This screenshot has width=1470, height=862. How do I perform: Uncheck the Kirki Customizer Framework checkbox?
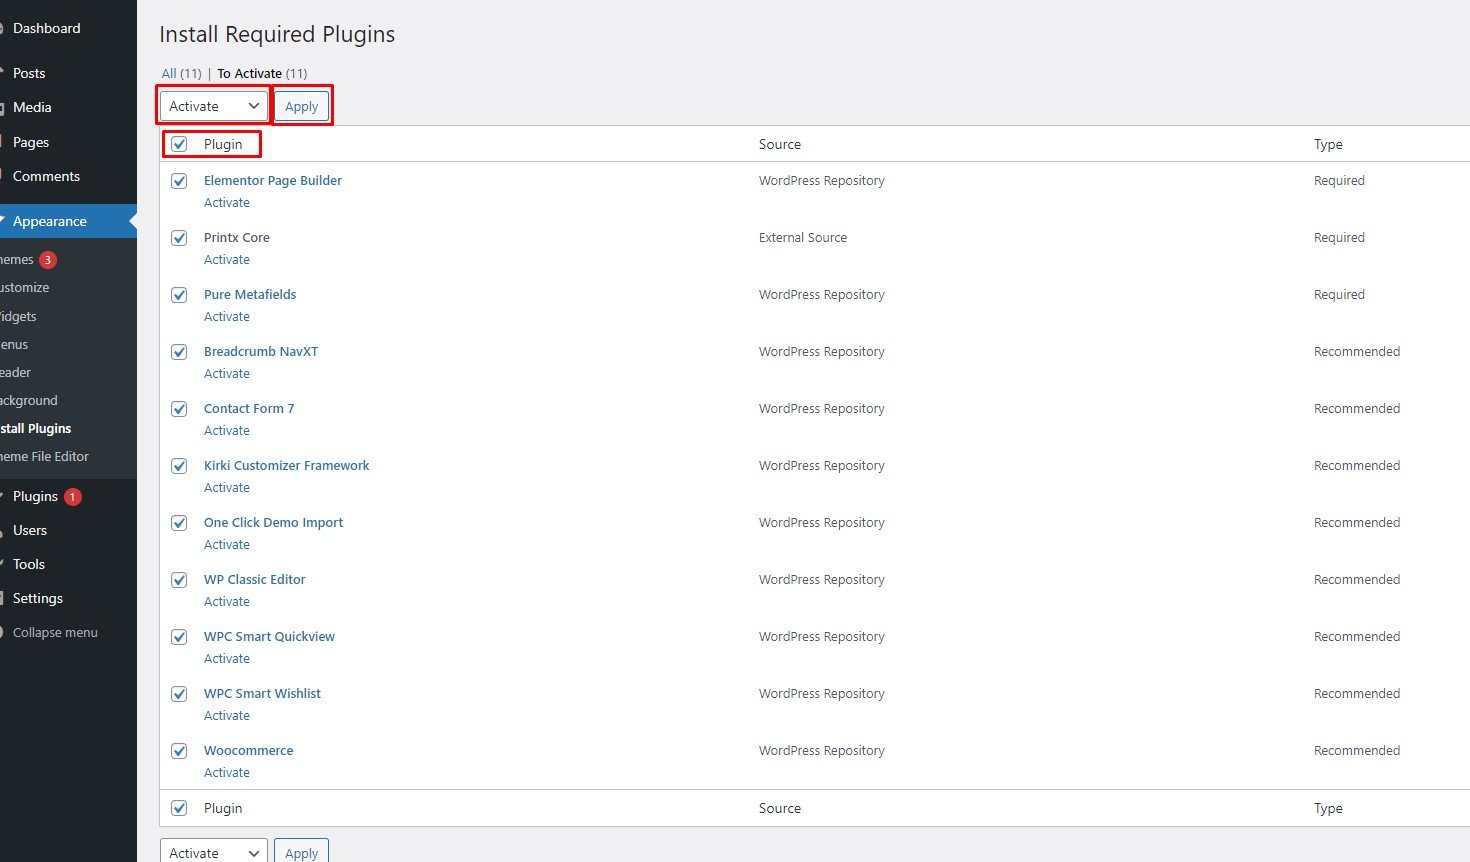(x=179, y=466)
